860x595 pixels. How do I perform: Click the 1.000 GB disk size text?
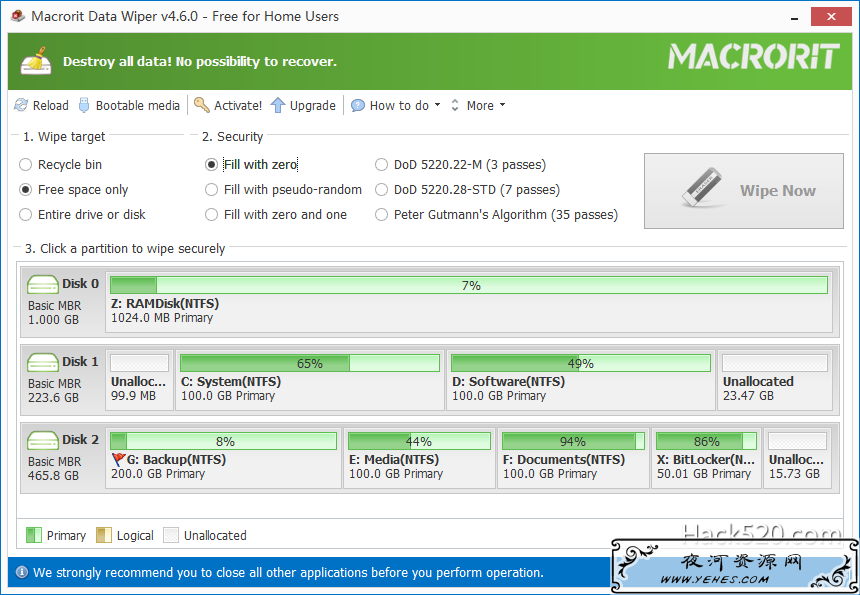click(54, 320)
